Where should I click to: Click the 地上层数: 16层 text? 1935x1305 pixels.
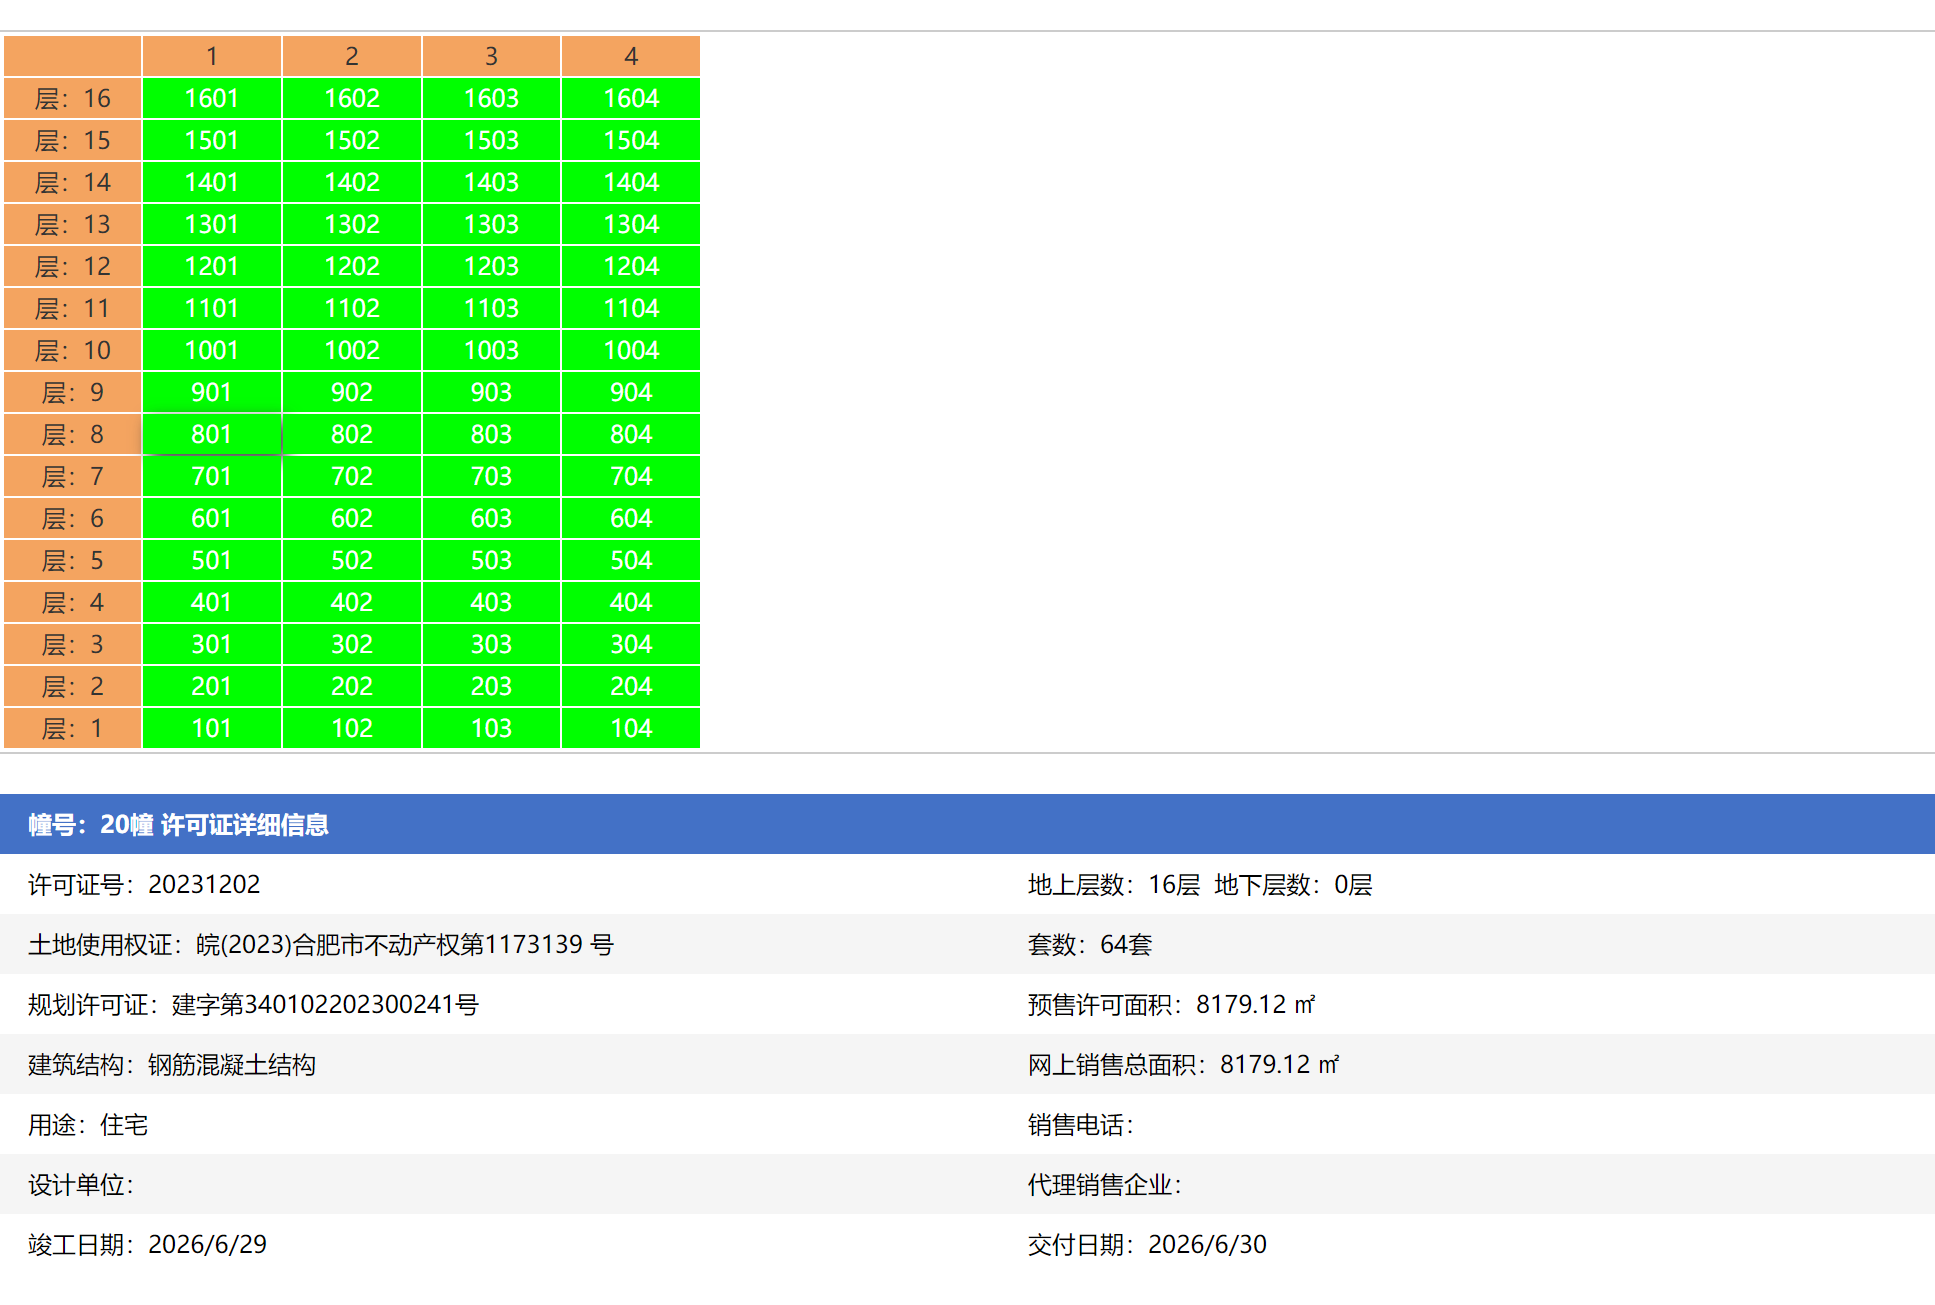click(1114, 884)
